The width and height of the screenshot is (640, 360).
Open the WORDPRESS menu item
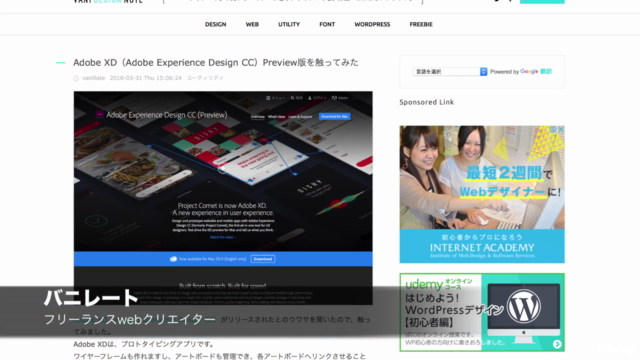pyautogui.click(x=372, y=24)
